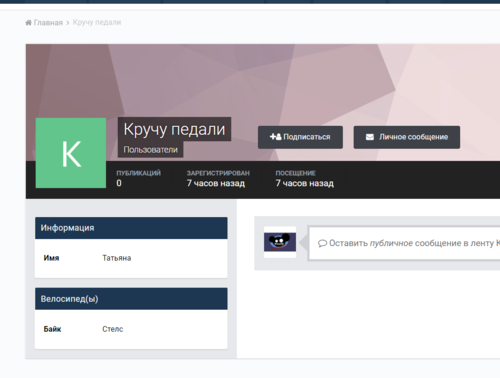Click the add-user icon on Подписаться

click(276, 137)
